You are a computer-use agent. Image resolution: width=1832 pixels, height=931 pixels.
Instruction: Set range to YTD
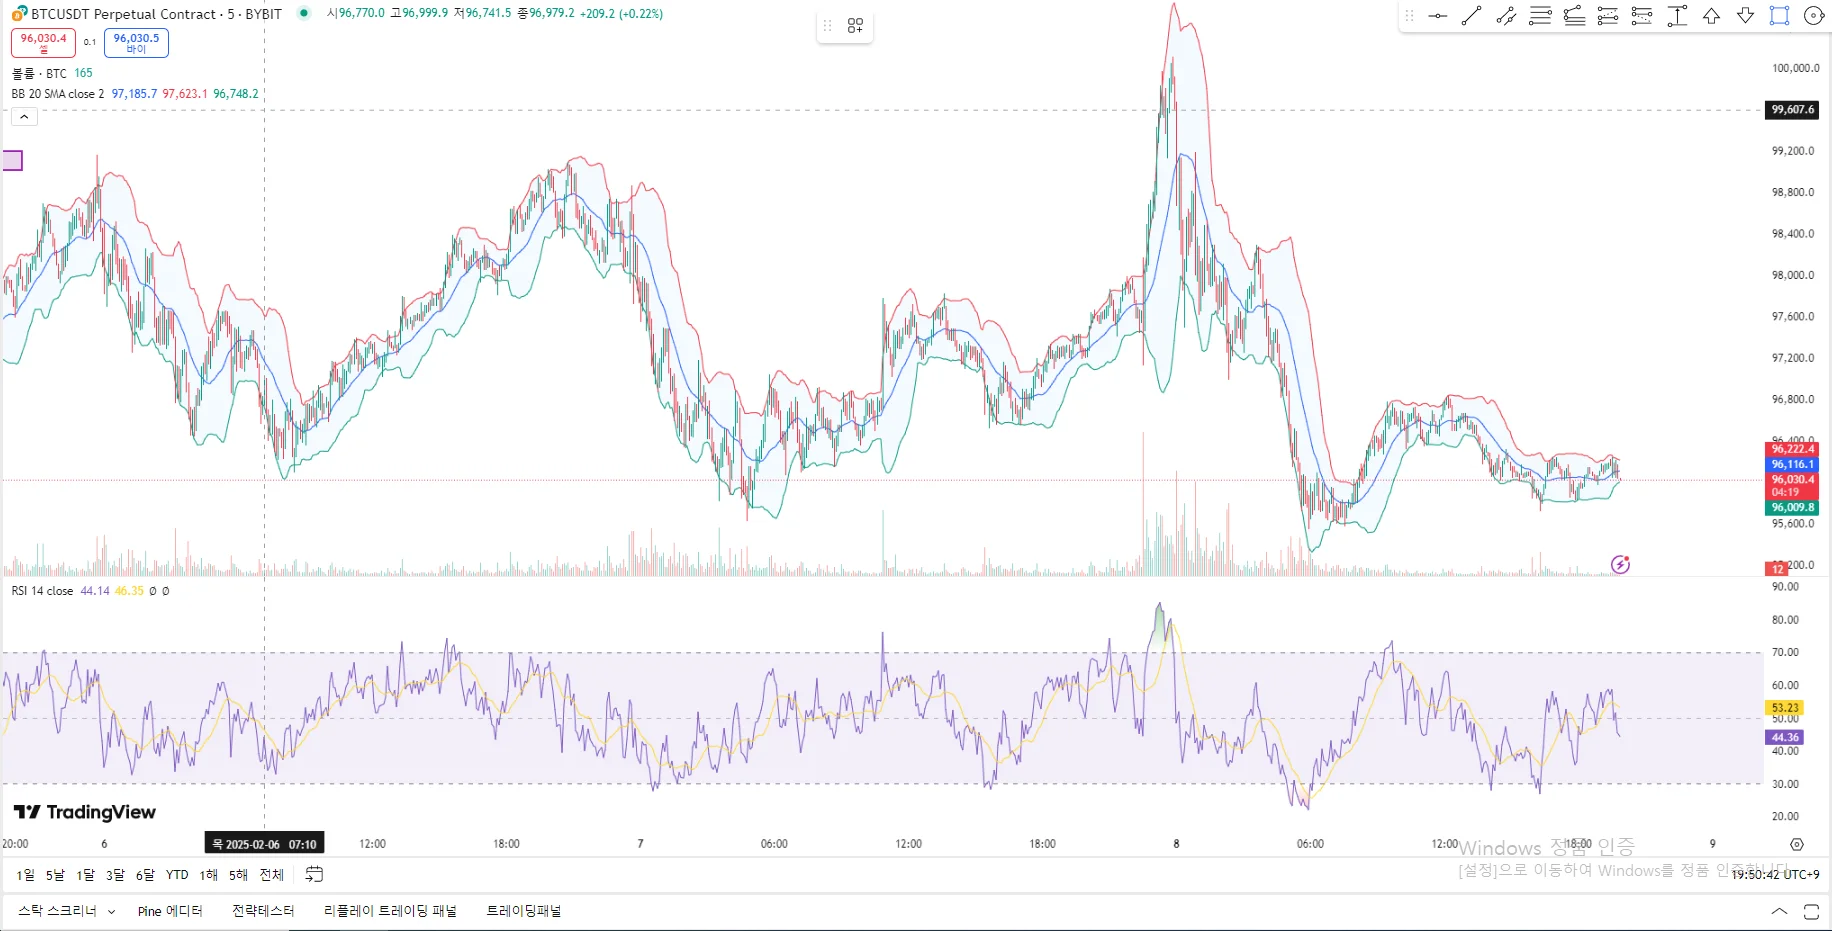(177, 875)
